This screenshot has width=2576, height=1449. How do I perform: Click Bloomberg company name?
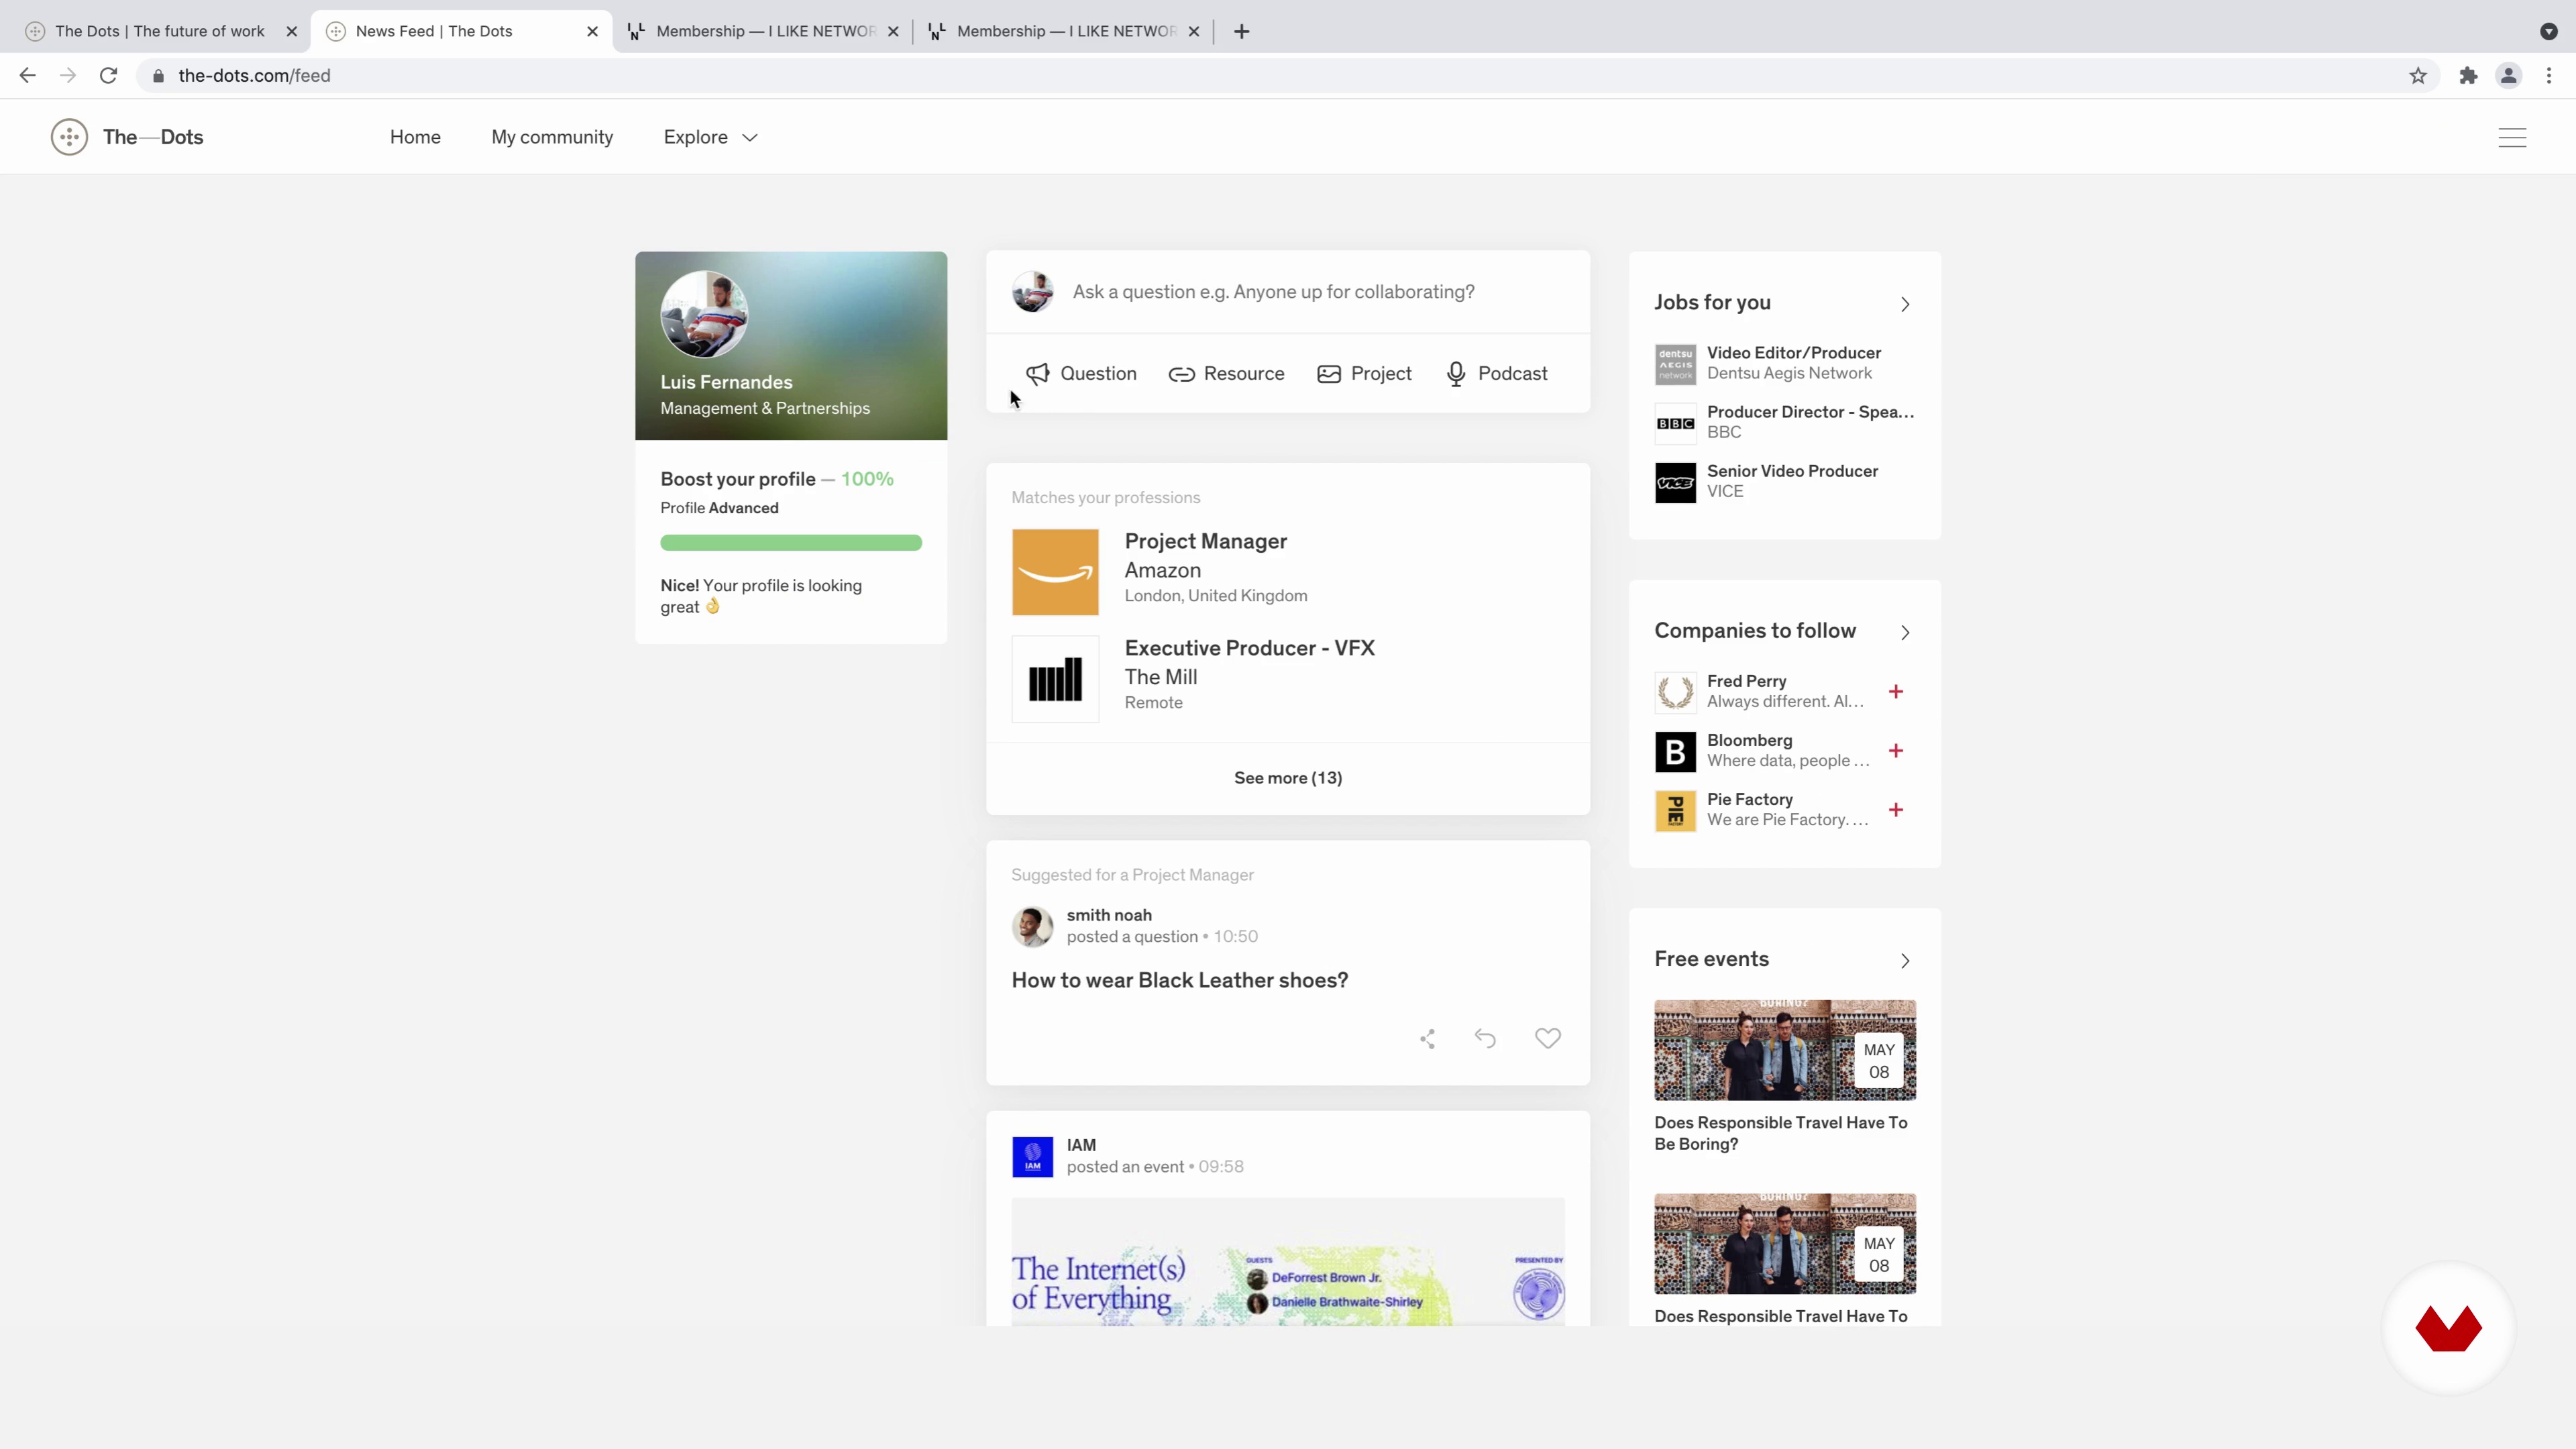click(x=1749, y=740)
